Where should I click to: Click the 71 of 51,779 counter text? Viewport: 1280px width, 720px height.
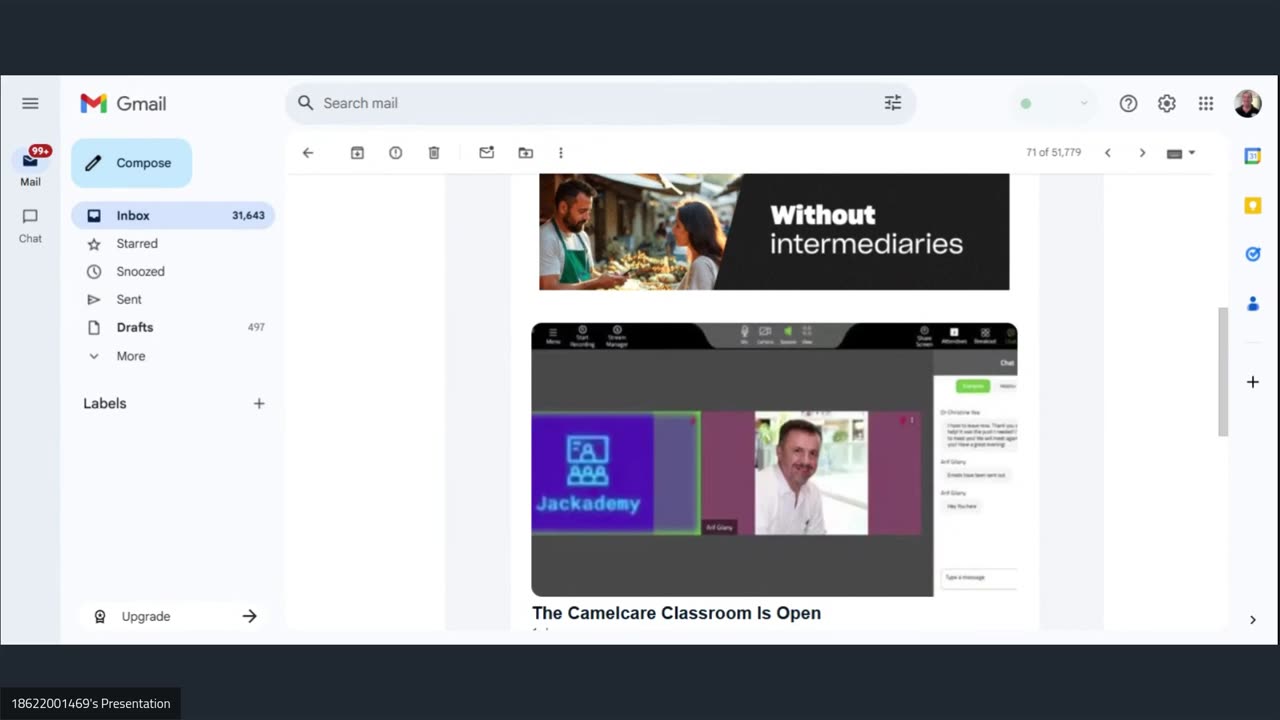click(1053, 153)
